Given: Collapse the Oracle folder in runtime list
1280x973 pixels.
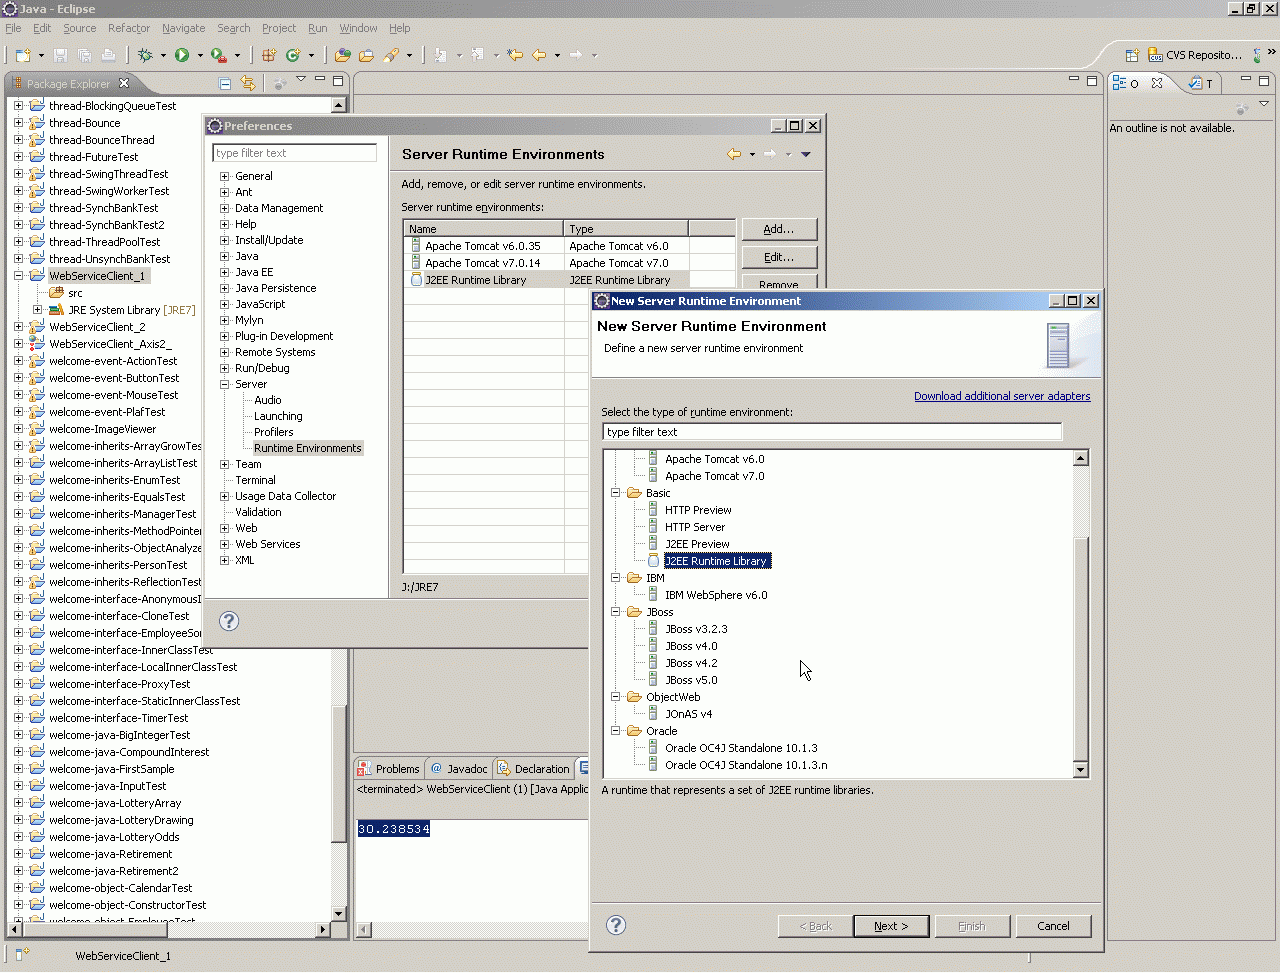Looking at the screenshot, I should coord(616,731).
